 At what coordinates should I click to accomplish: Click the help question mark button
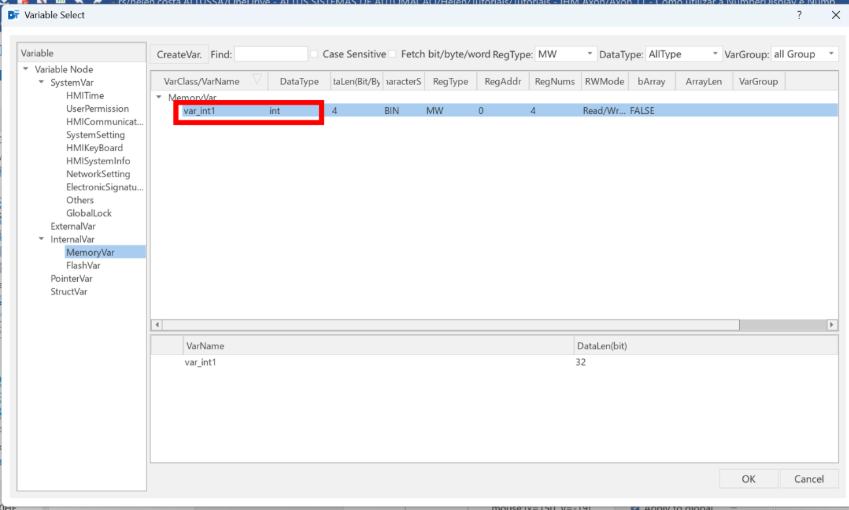[799, 15]
